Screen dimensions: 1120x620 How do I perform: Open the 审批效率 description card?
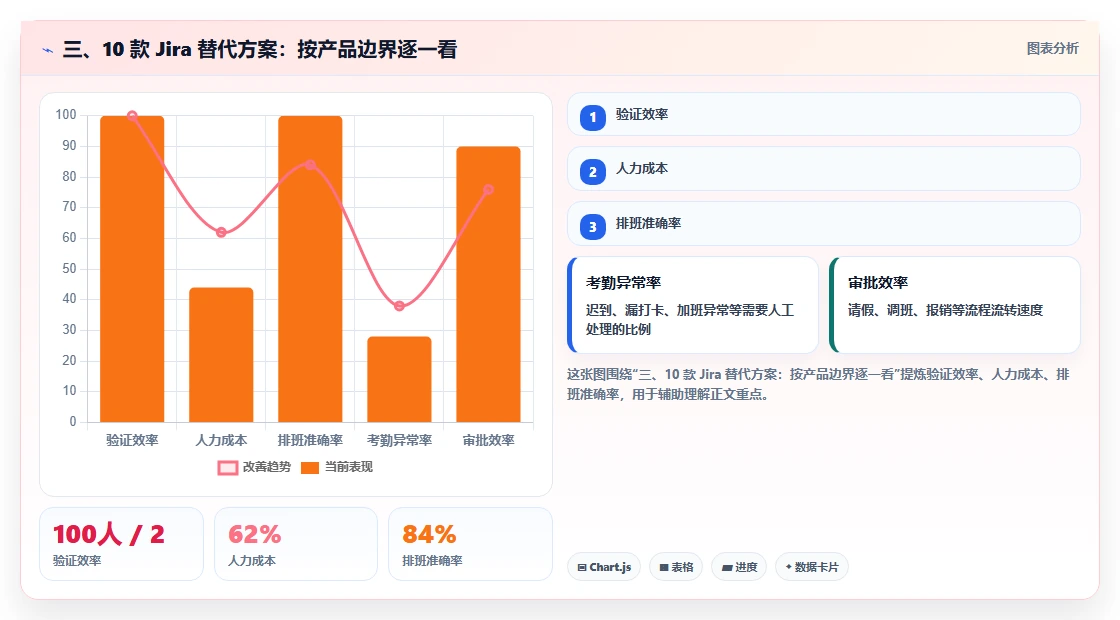pos(955,305)
